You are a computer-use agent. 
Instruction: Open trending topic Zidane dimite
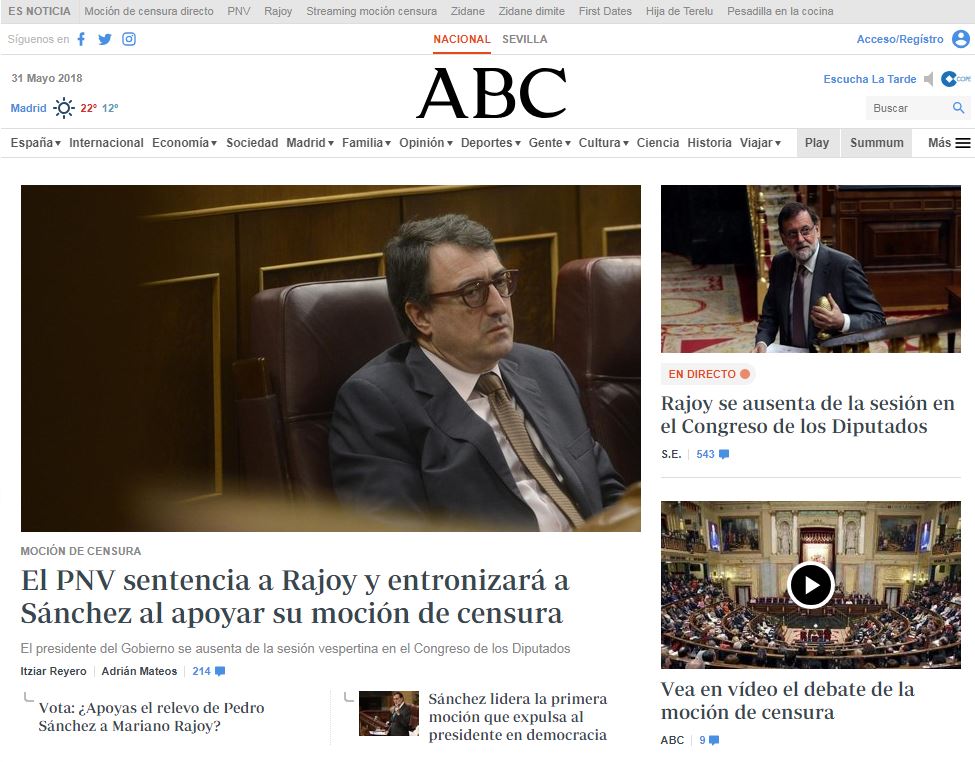click(532, 11)
